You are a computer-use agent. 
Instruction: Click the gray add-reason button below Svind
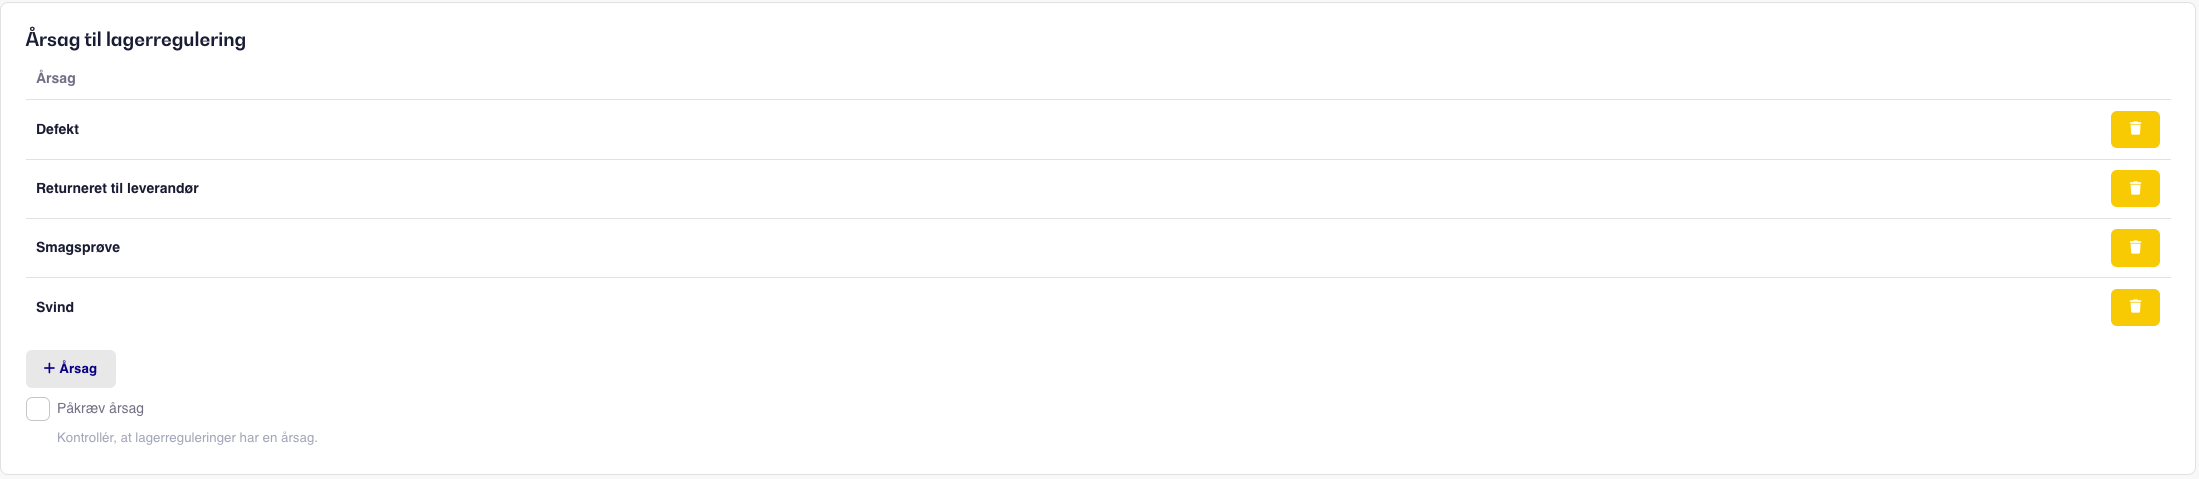coord(71,368)
